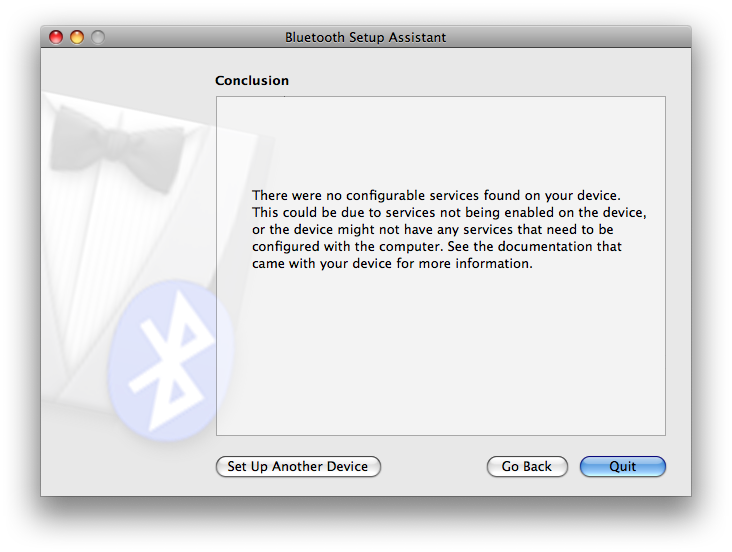Click the Set Up Another Device button
The height and width of the screenshot is (552, 732).
tap(298, 467)
